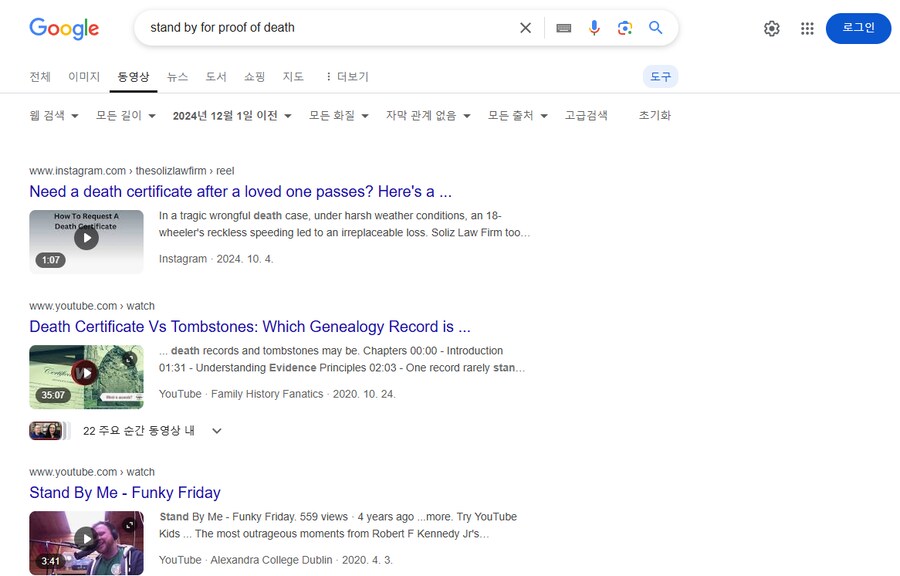Open the 2024년 12월 1일 이전 date dropdown
Viewport: 900px width, 576px height.
(232, 116)
